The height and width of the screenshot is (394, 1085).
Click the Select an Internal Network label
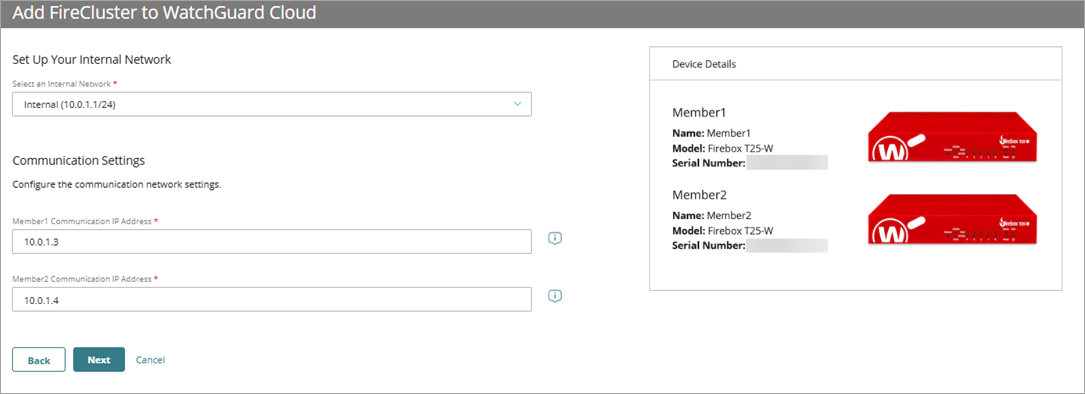pyautogui.click(x=64, y=83)
